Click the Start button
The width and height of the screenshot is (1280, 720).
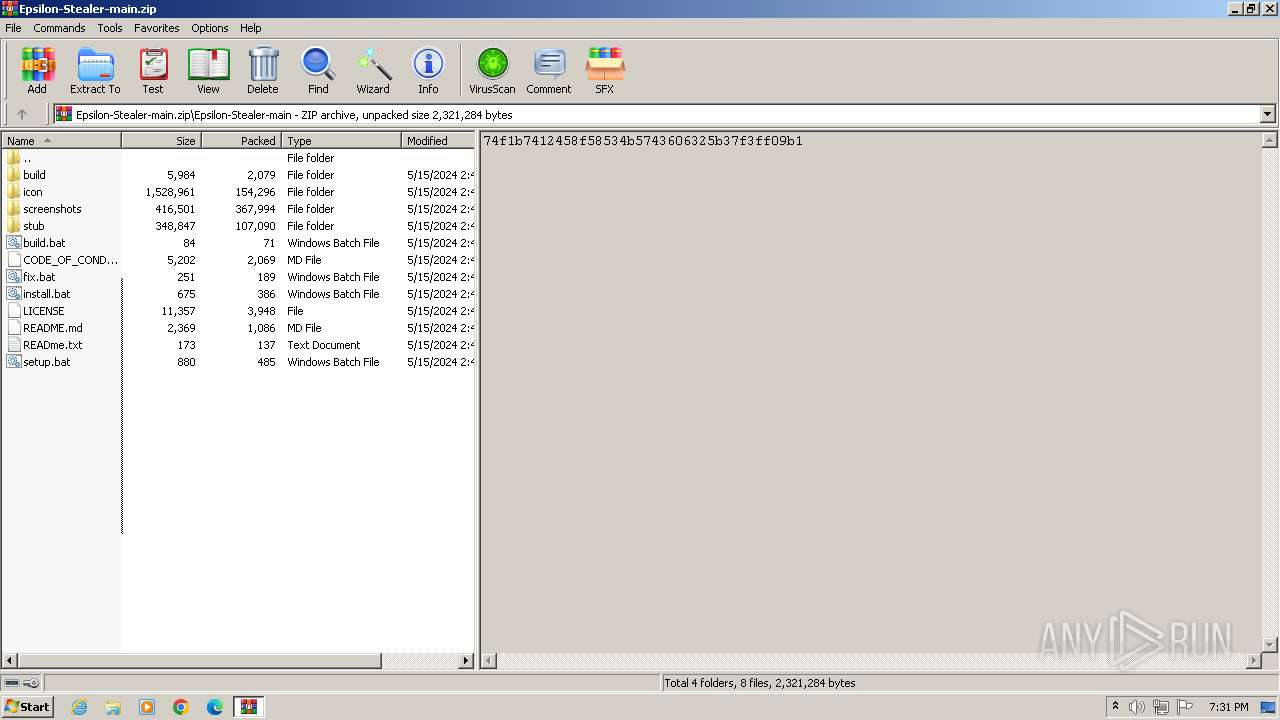point(27,707)
